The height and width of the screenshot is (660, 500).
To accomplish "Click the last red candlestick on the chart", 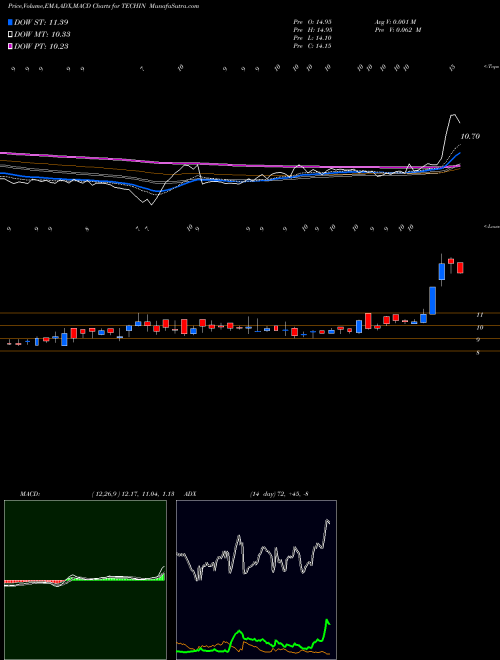I will (460, 268).
